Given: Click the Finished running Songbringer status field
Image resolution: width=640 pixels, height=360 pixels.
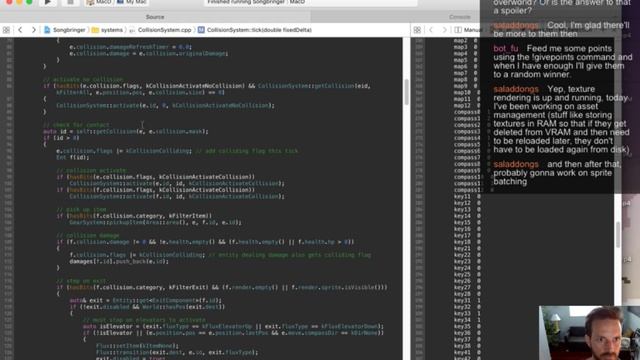Looking at the screenshot, I should (x=311, y=2).
